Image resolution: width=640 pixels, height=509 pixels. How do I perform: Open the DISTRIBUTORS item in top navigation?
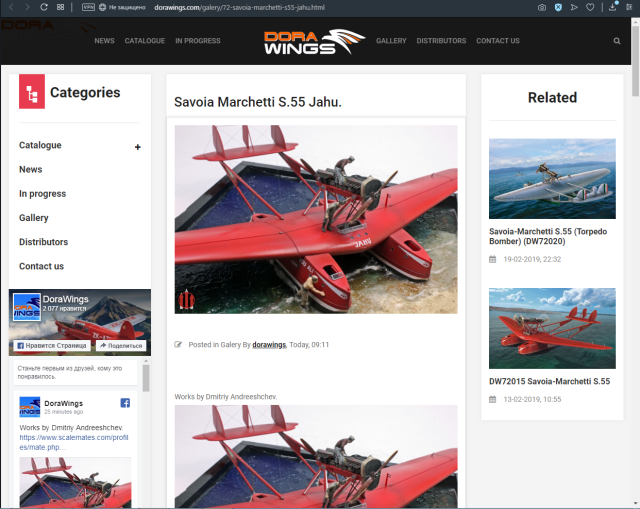point(441,41)
